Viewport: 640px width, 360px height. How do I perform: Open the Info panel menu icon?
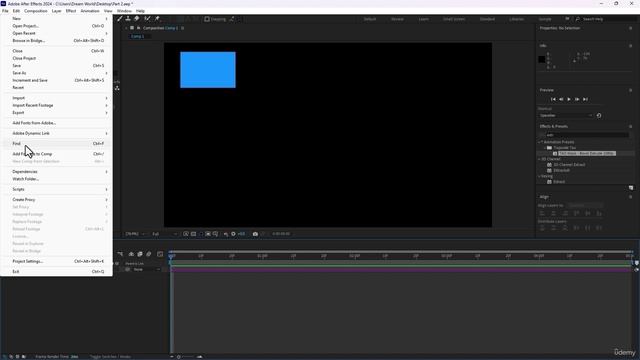point(631,46)
